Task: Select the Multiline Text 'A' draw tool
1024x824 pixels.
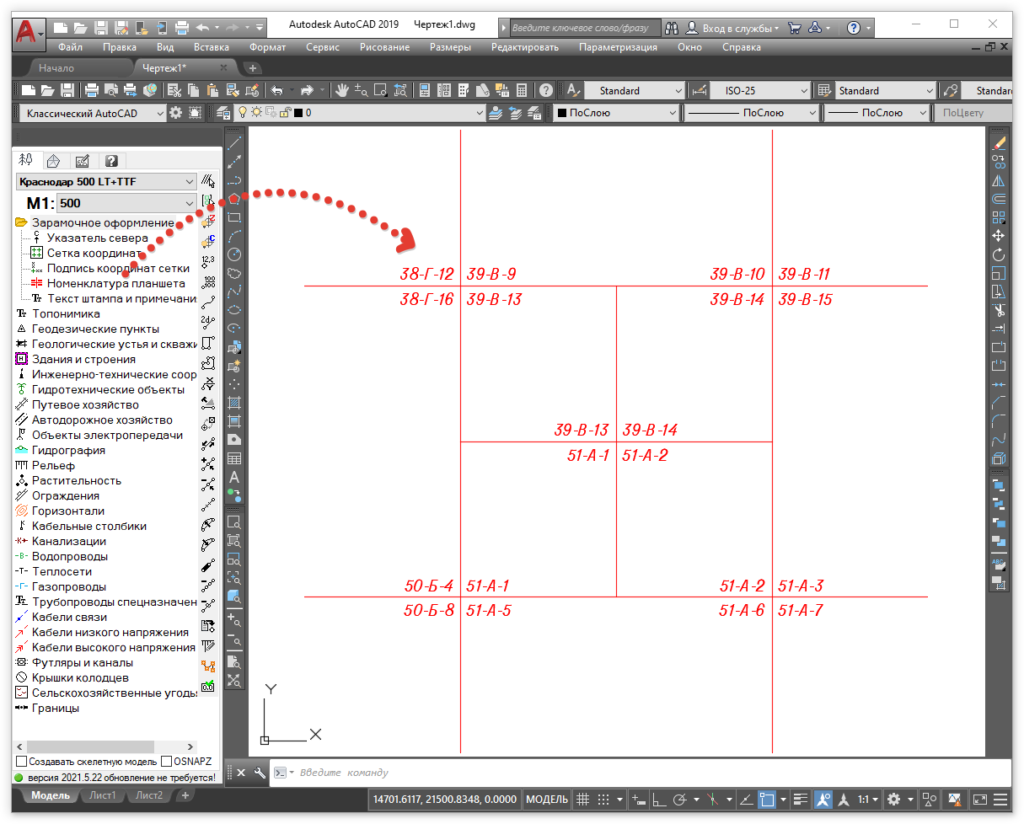Action: 234,478
